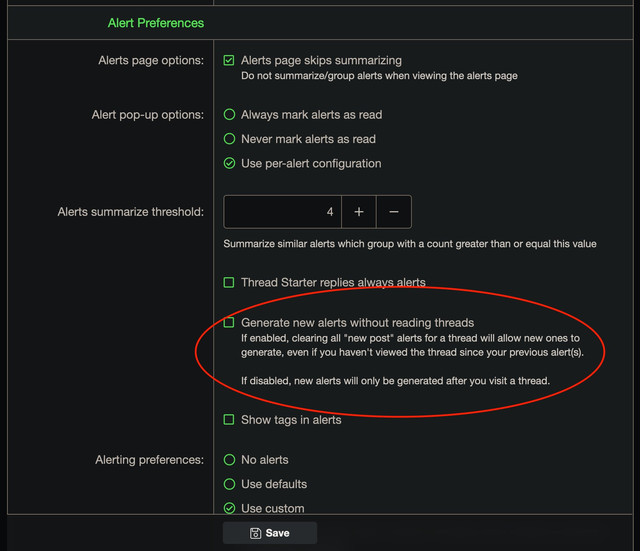Click the Alerts page options label
Image resolution: width=640 pixels, height=551 pixels.
coord(151,60)
